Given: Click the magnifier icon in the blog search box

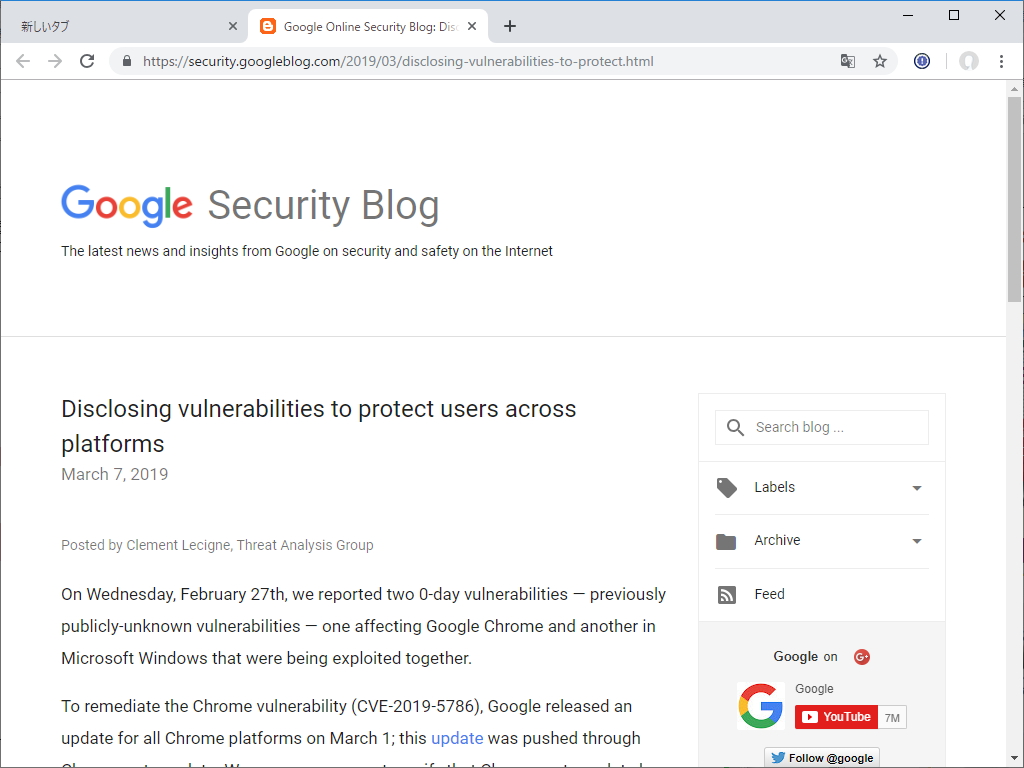Looking at the screenshot, I should (735, 427).
